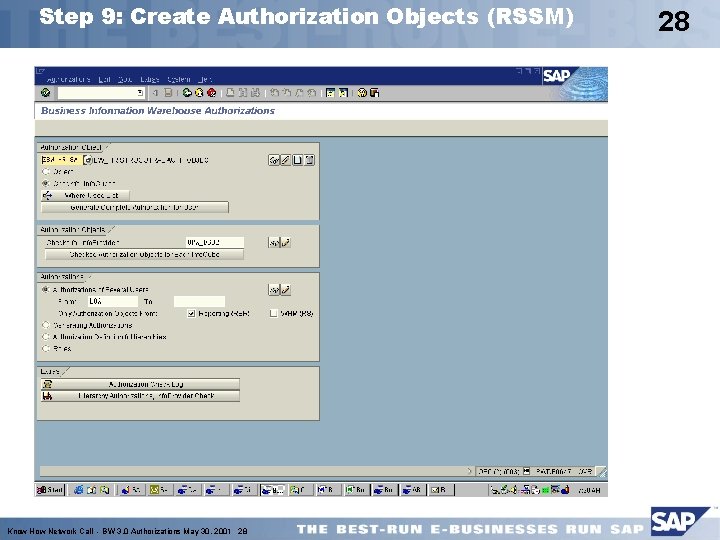The height and width of the screenshot is (540, 720).
Task: Expand the status bar system info arrow
Action: click(x=469, y=471)
